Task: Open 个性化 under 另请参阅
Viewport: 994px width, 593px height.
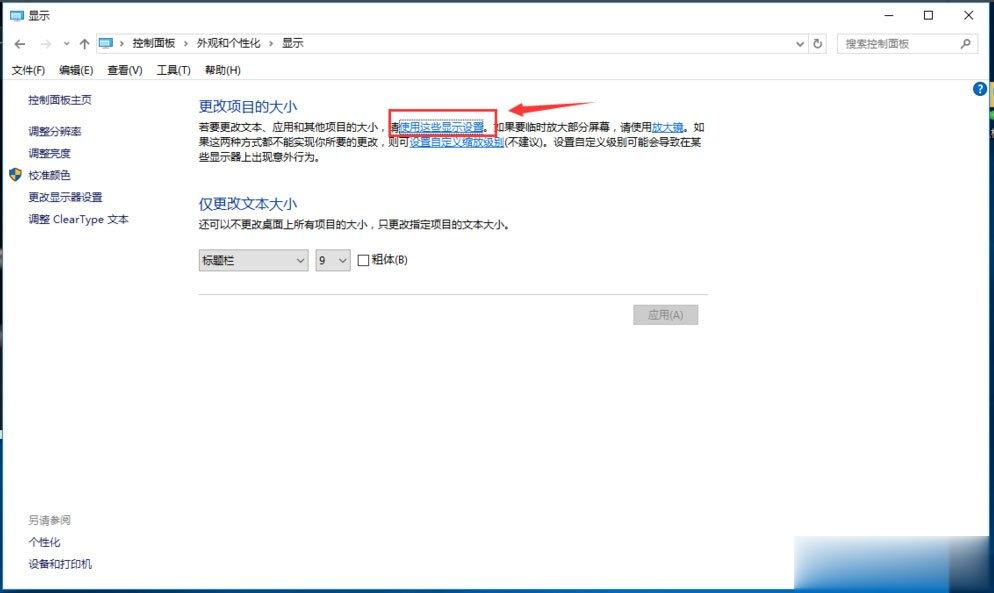Action: click(44, 542)
